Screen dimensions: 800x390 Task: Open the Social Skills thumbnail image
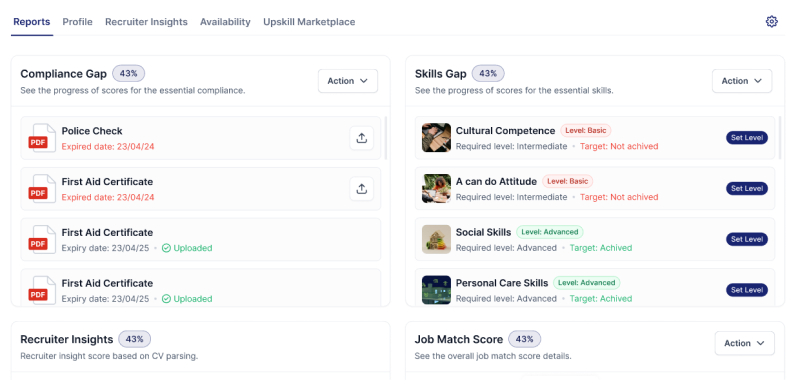click(436, 239)
